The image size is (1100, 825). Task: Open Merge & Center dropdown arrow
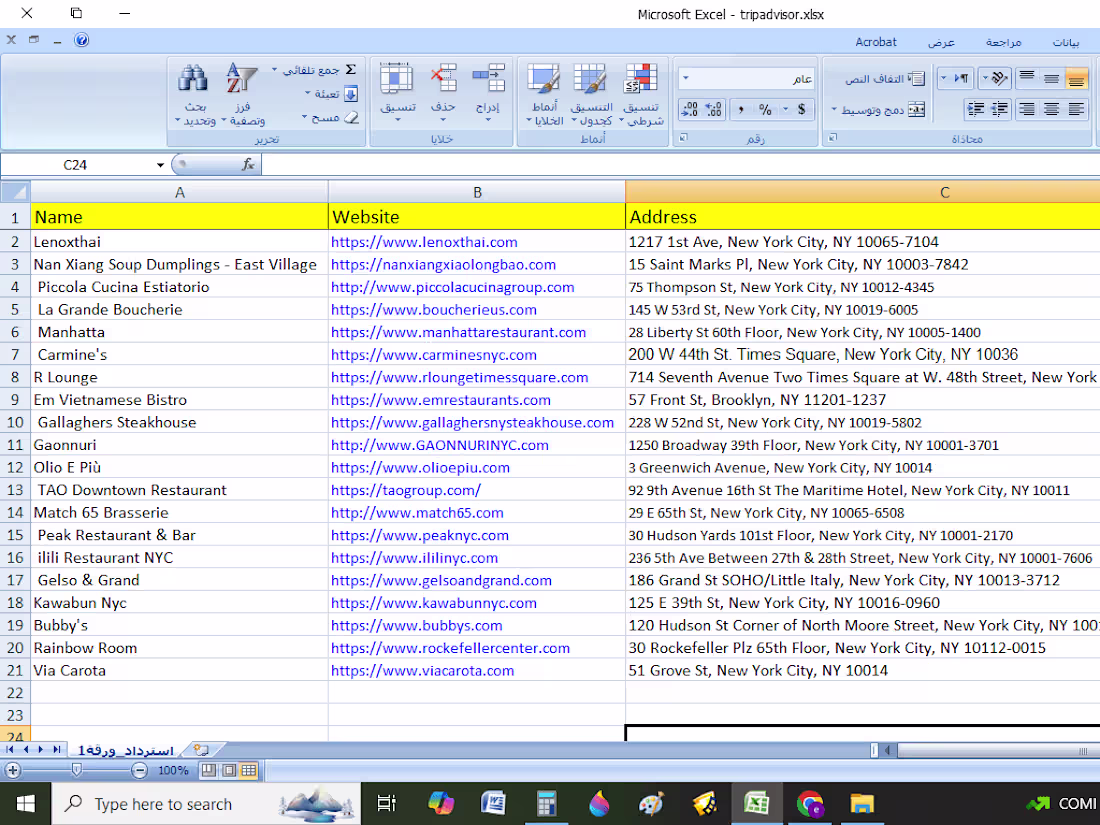834,109
